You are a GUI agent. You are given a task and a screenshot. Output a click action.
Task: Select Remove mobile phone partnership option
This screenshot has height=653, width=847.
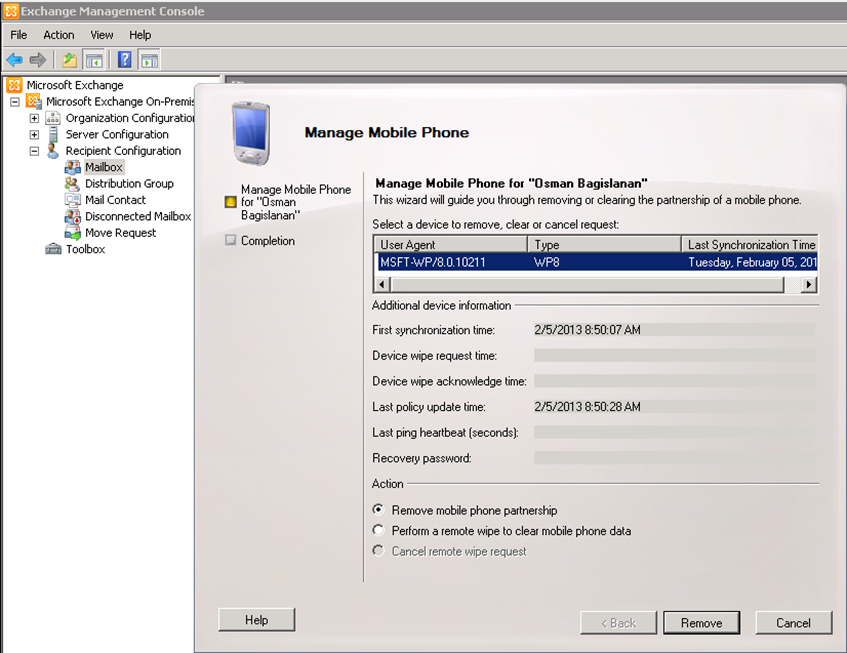click(379, 510)
